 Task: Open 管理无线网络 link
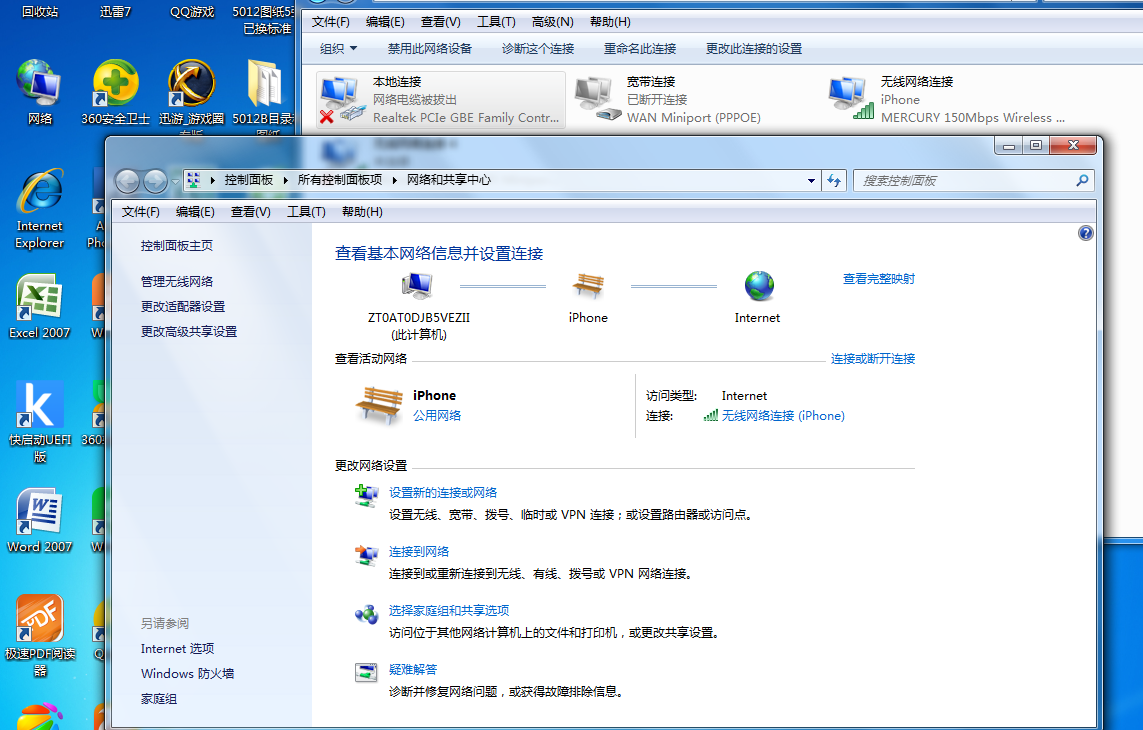tap(177, 281)
